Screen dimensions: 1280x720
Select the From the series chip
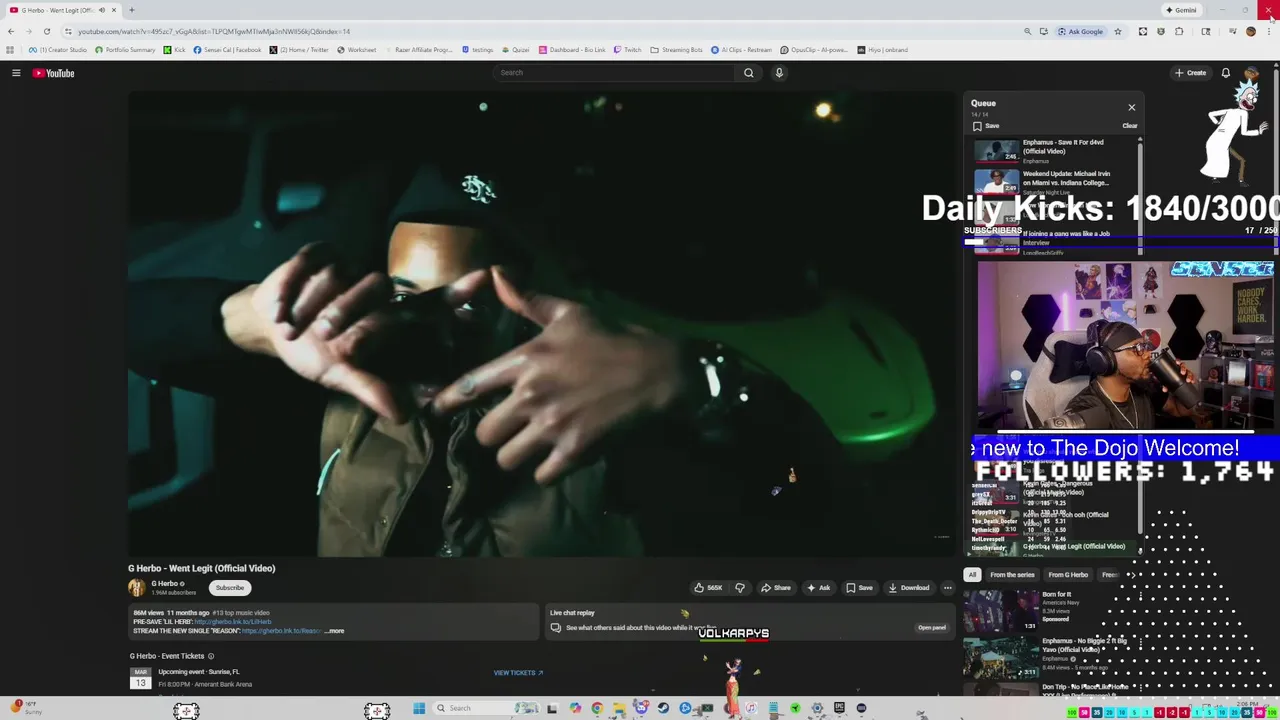point(1012,575)
